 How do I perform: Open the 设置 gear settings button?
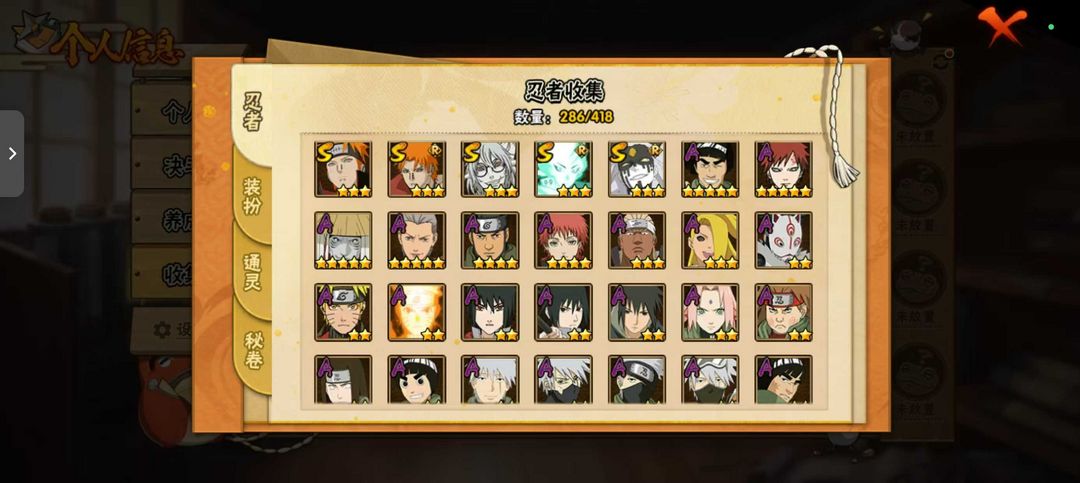point(163,330)
